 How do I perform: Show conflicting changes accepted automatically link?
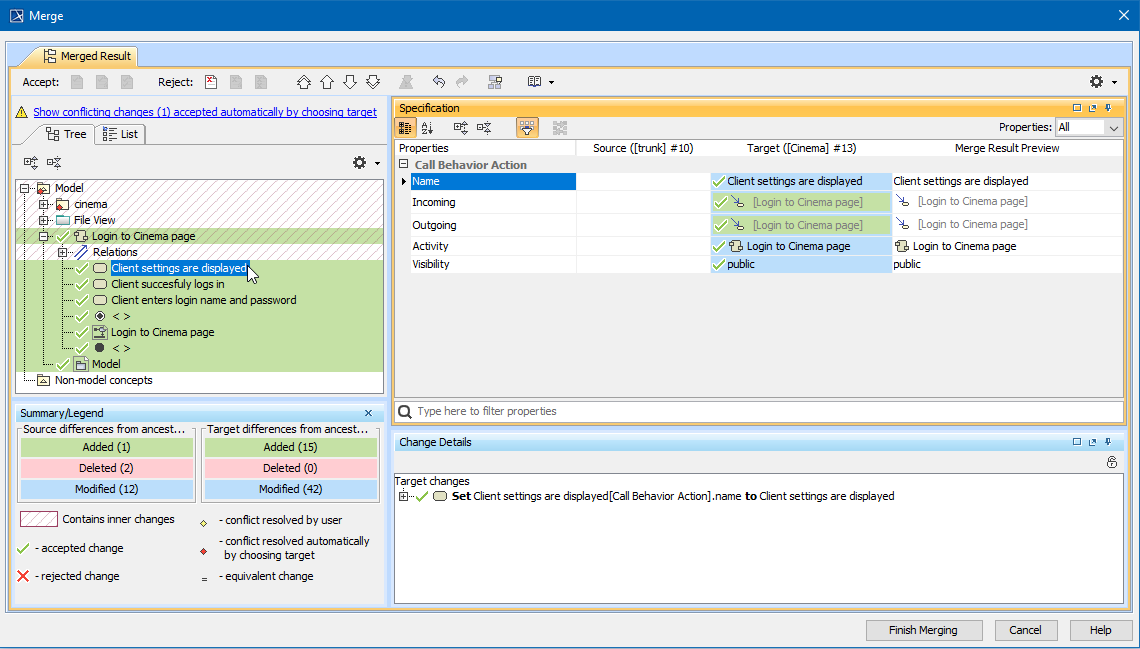tap(205, 111)
